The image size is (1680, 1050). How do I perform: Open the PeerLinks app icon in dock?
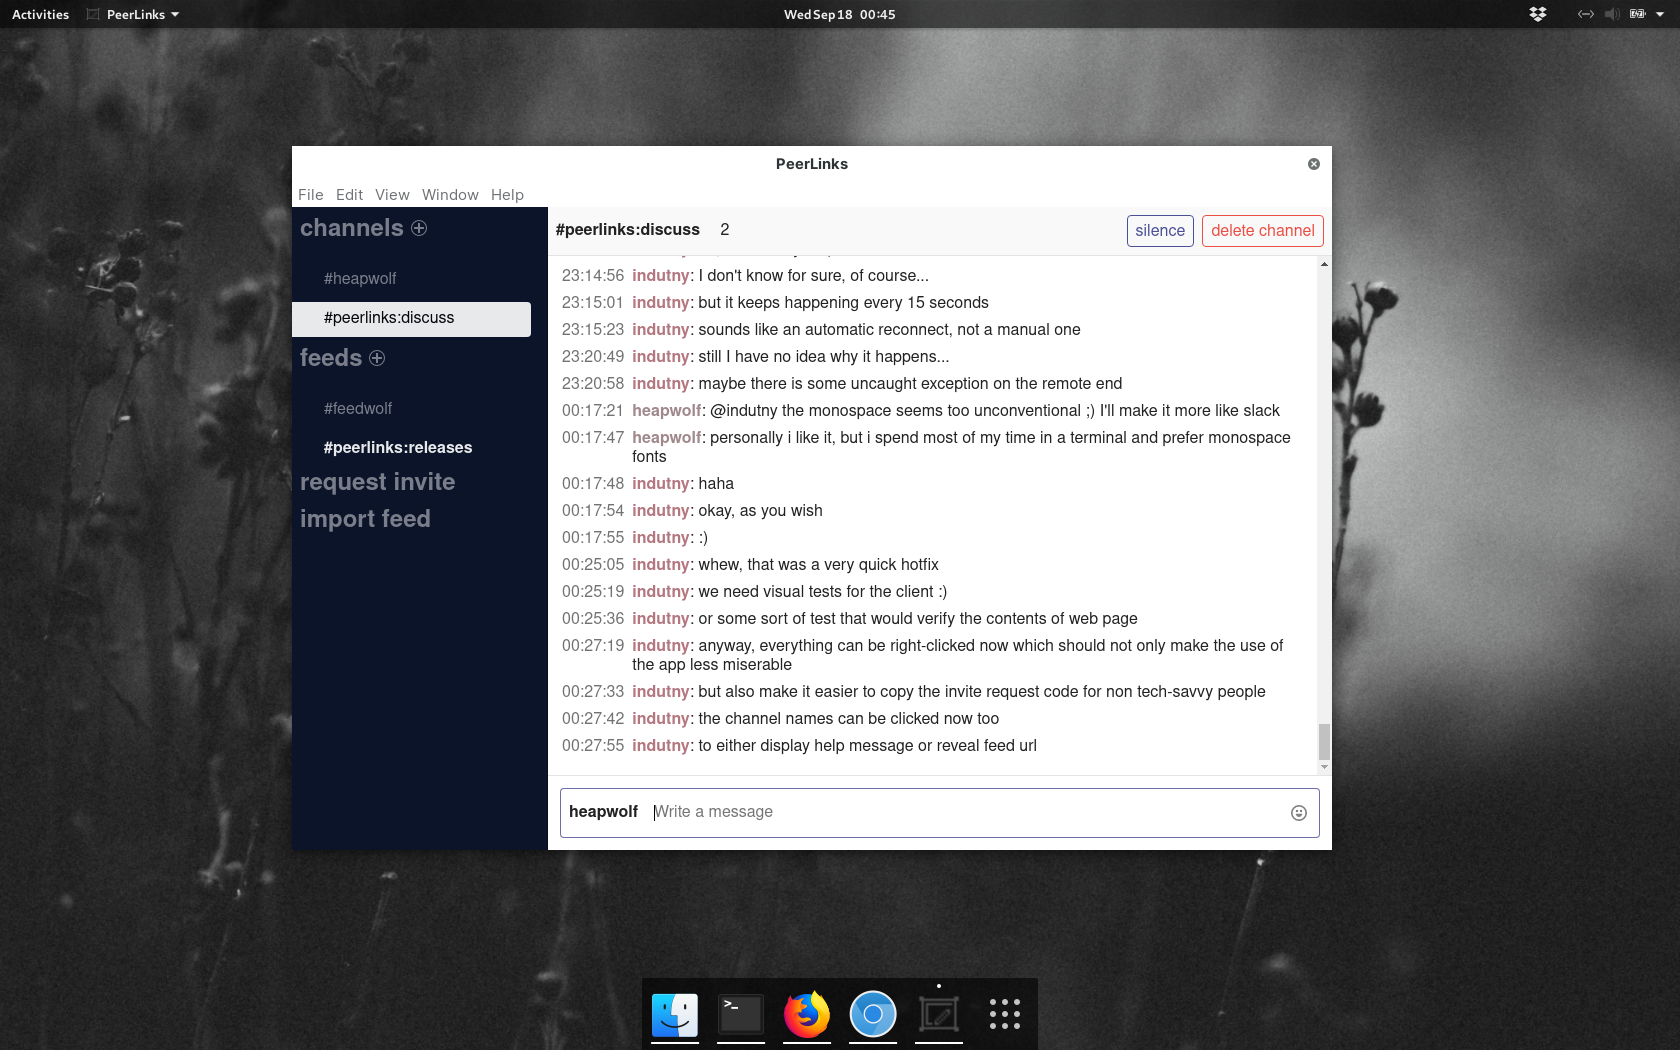tap(939, 1015)
